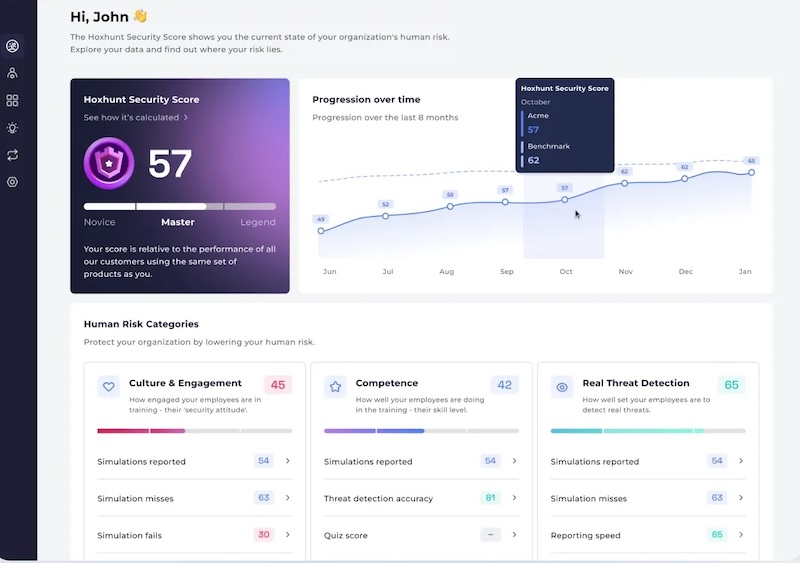Image resolution: width=800 pixels, height=563 pixels.
Task: Click the 'Progression over time' heading
Action: (366, 100)
